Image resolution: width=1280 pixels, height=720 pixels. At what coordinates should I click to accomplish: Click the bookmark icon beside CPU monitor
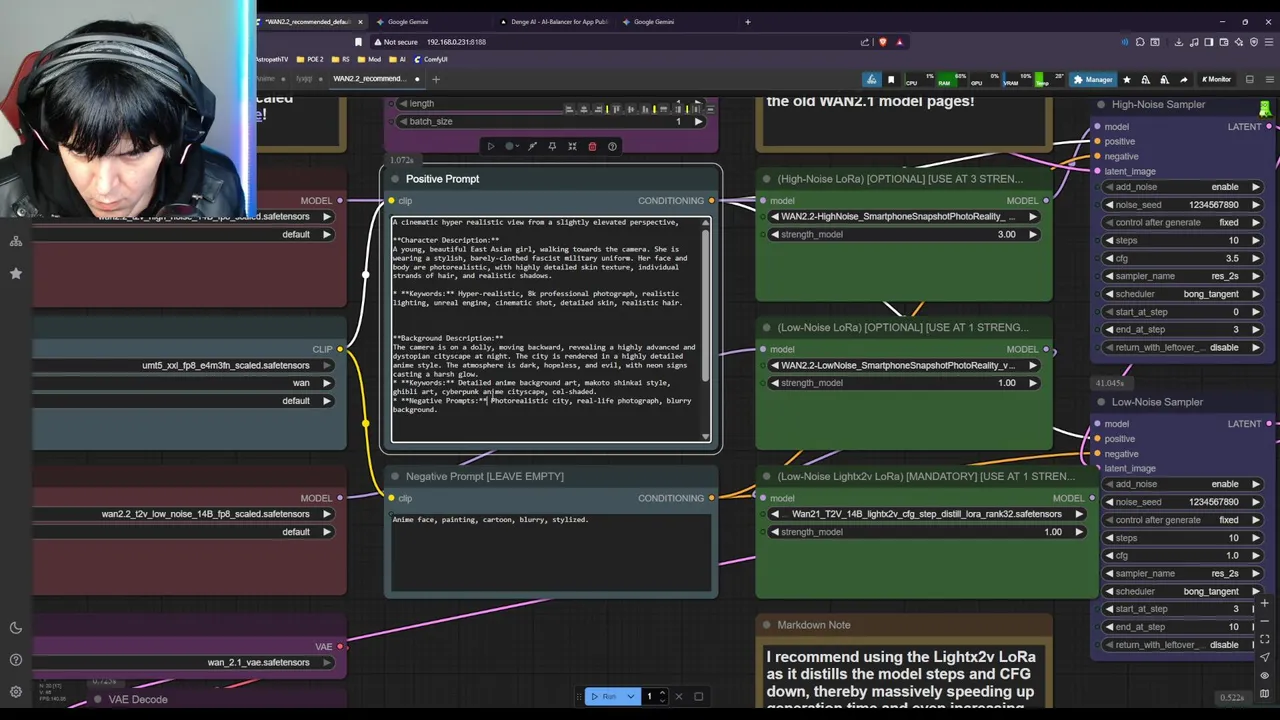tap(891, 79)
